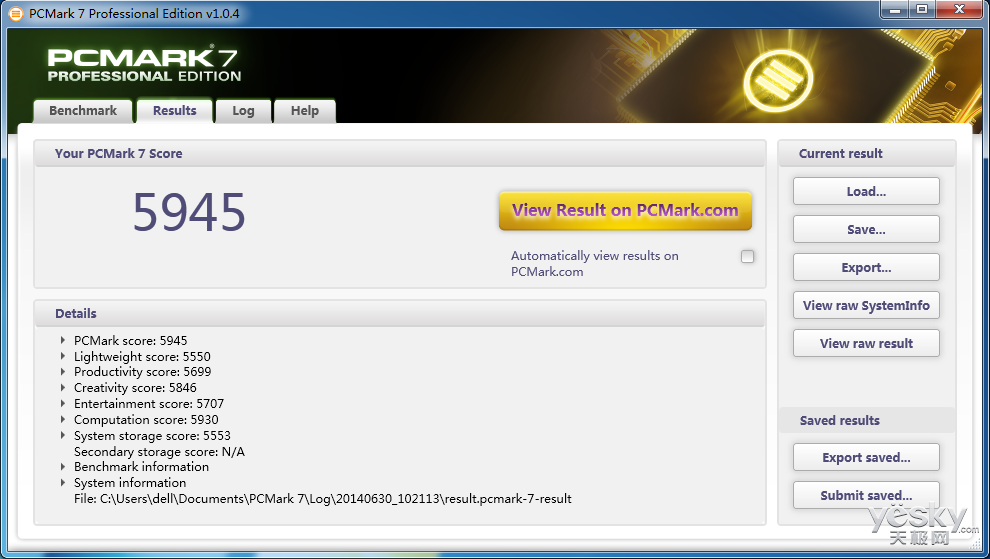The width and height of the screenshot is (990, 559).
Task: Open the Help tab
Action: click(304, 111)
